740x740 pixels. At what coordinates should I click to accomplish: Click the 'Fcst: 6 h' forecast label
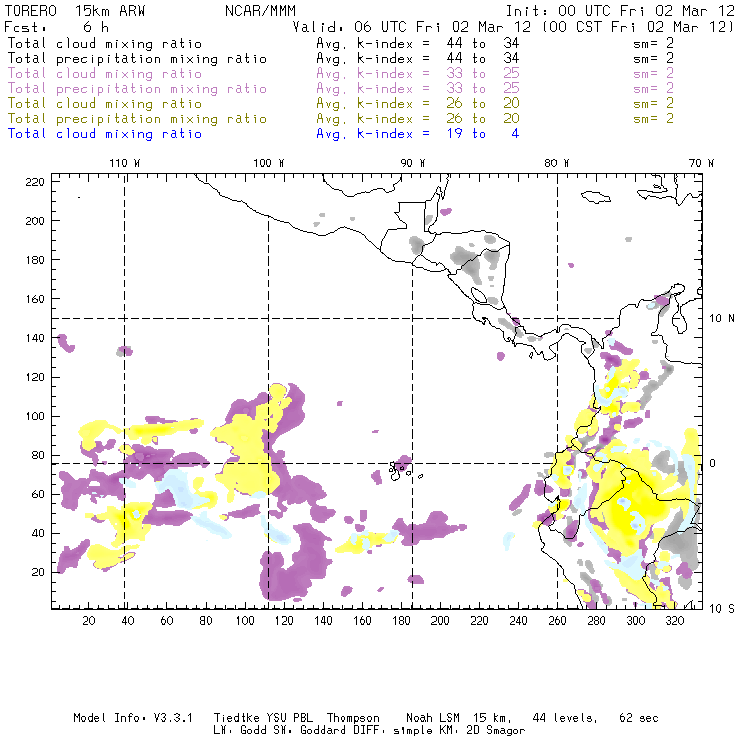coord(56,27)
